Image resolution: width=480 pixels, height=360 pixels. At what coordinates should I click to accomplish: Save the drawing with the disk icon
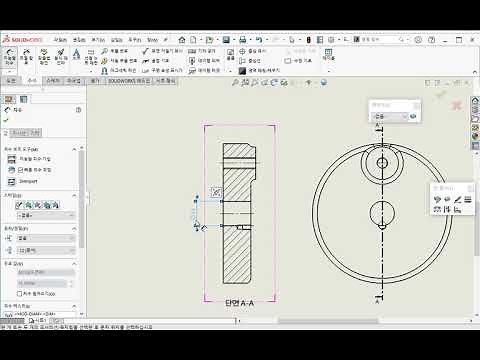coord(226,40)
